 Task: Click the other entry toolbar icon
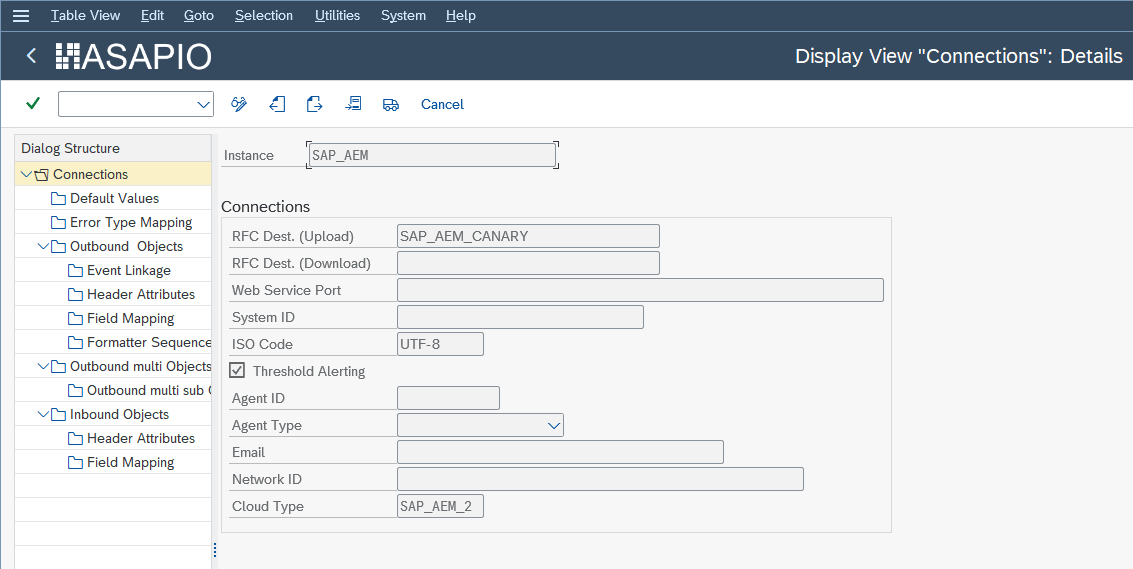point(353,104)
